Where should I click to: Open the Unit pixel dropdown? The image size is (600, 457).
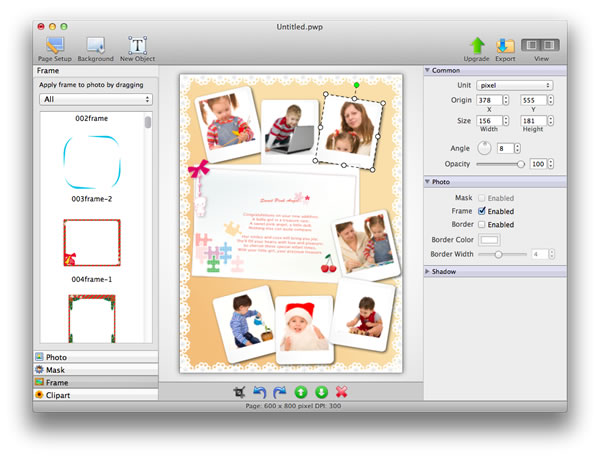click(x=515, y=85)
